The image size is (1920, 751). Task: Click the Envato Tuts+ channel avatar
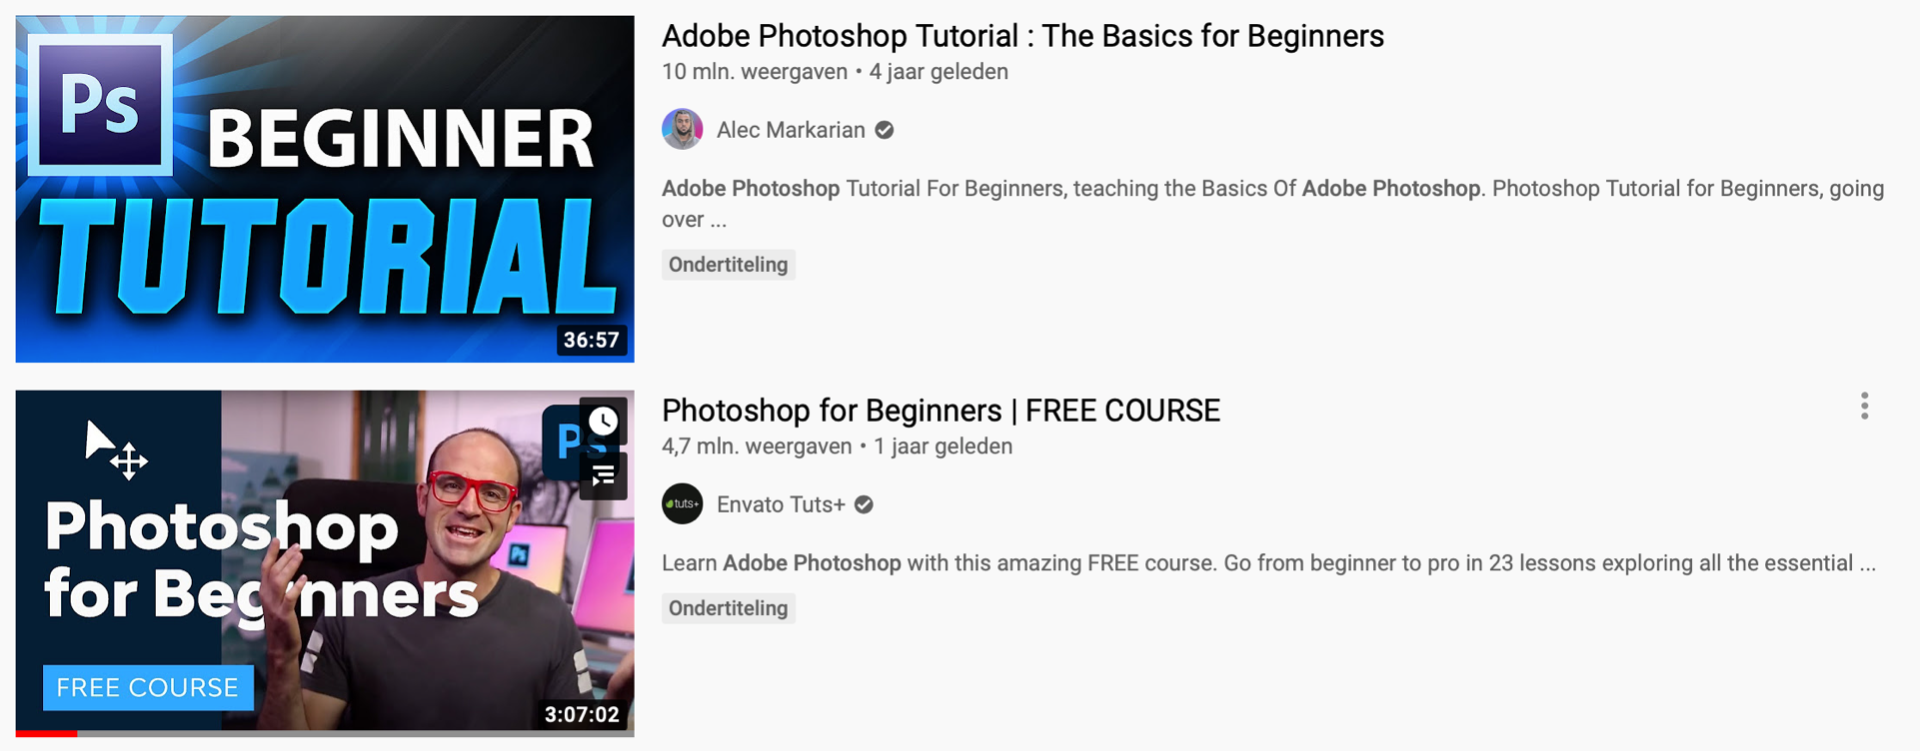click(x=682, y=504)
